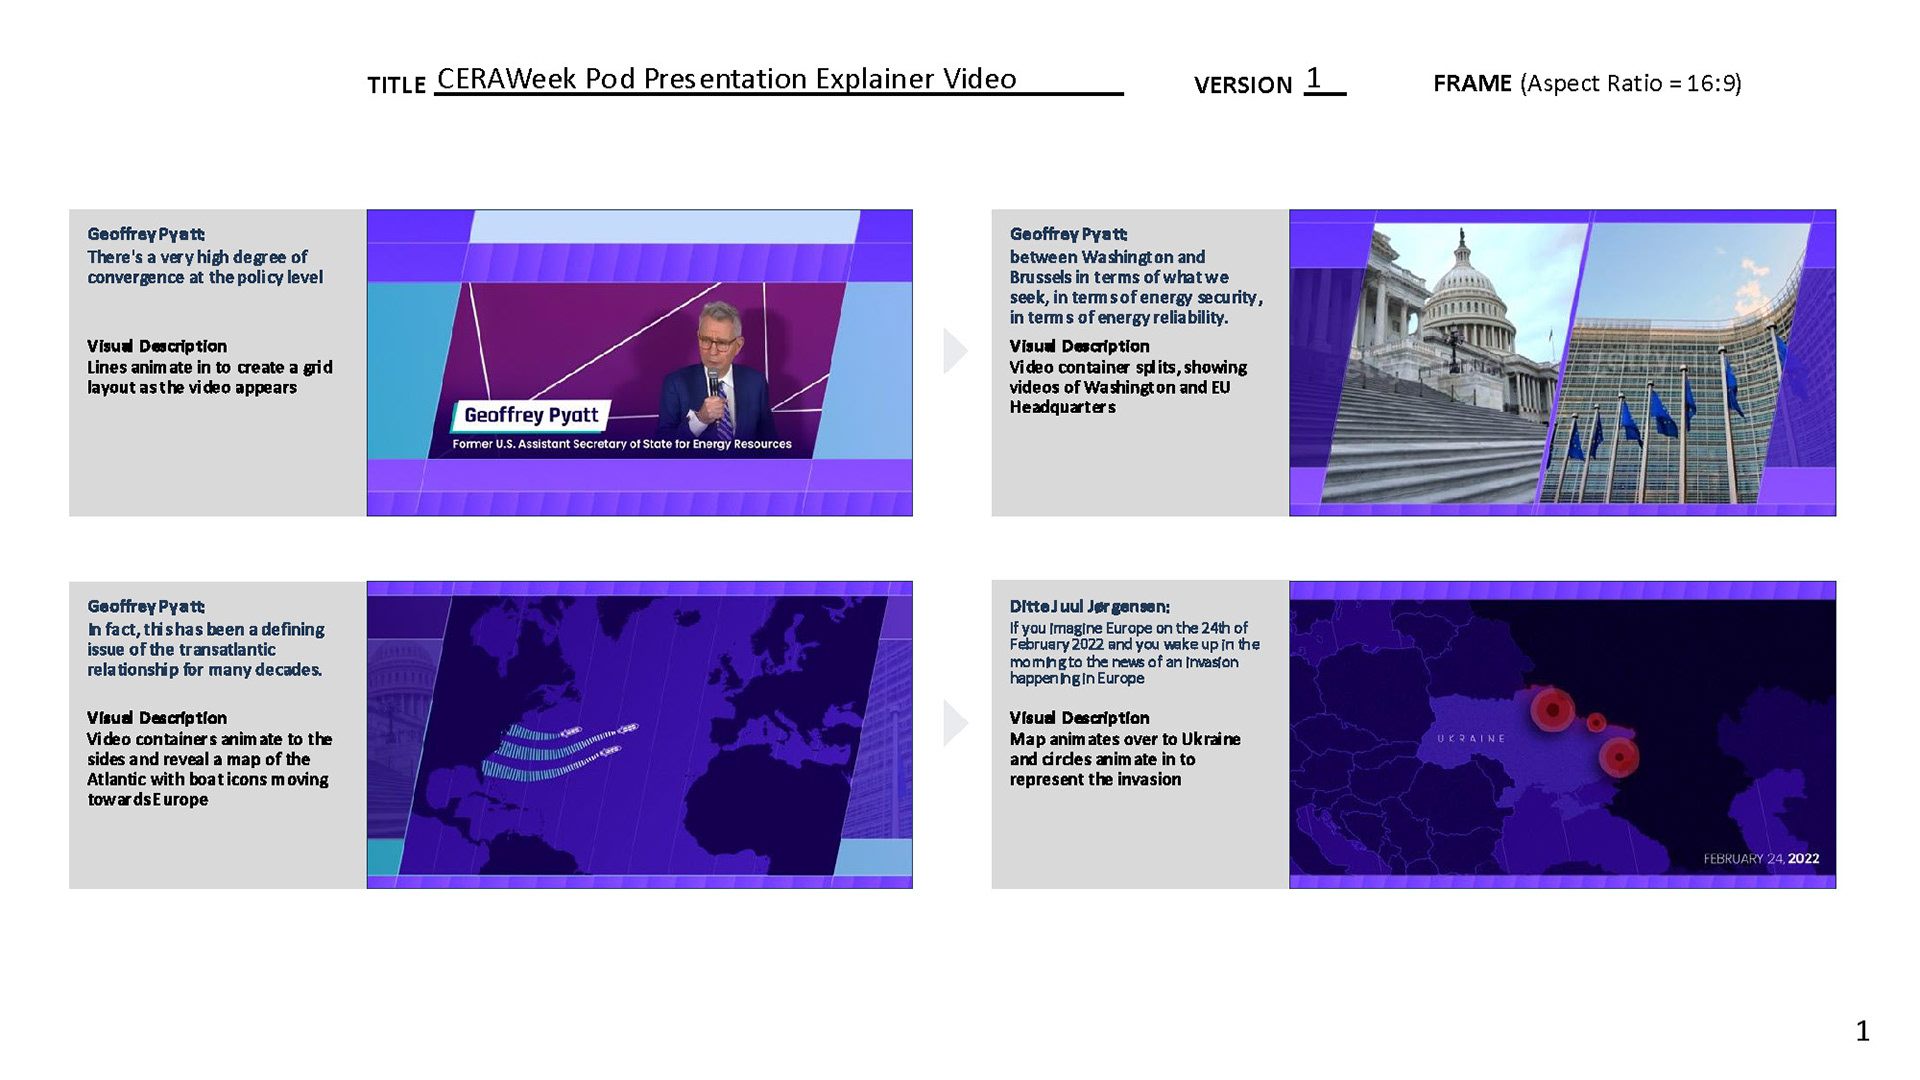Click the title field CERAWeek Pod Presentation
Viewport: 1920px width, 1080px height.
point(727,79)
